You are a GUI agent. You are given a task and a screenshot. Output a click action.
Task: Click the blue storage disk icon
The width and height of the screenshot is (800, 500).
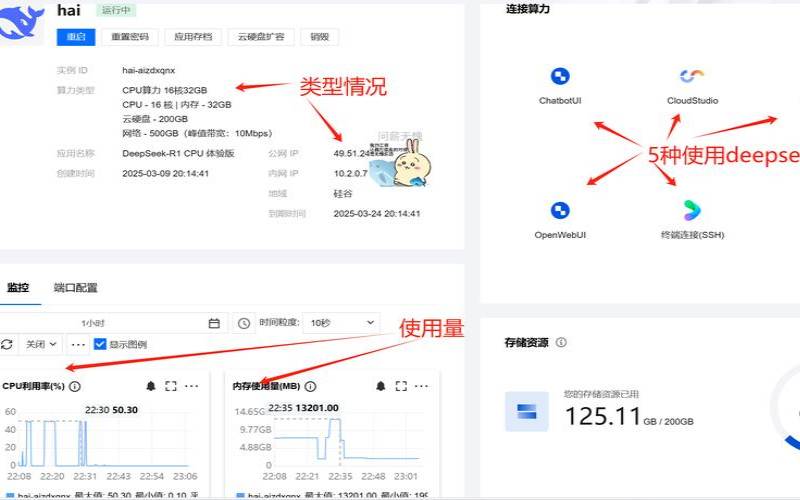(527, 411)
